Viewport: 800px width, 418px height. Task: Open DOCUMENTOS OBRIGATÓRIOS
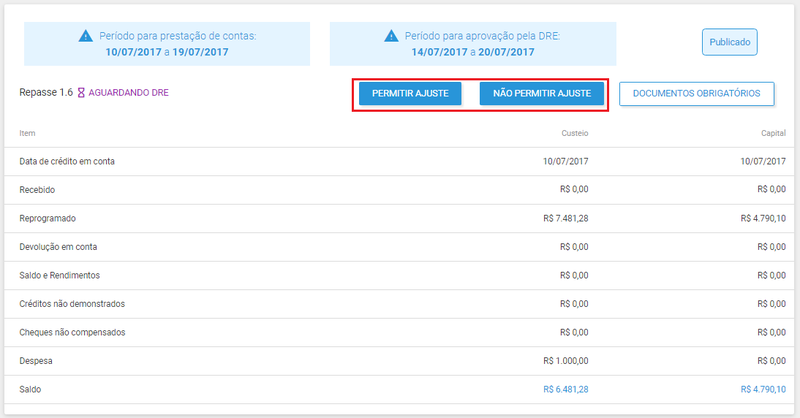click(696, 93)
